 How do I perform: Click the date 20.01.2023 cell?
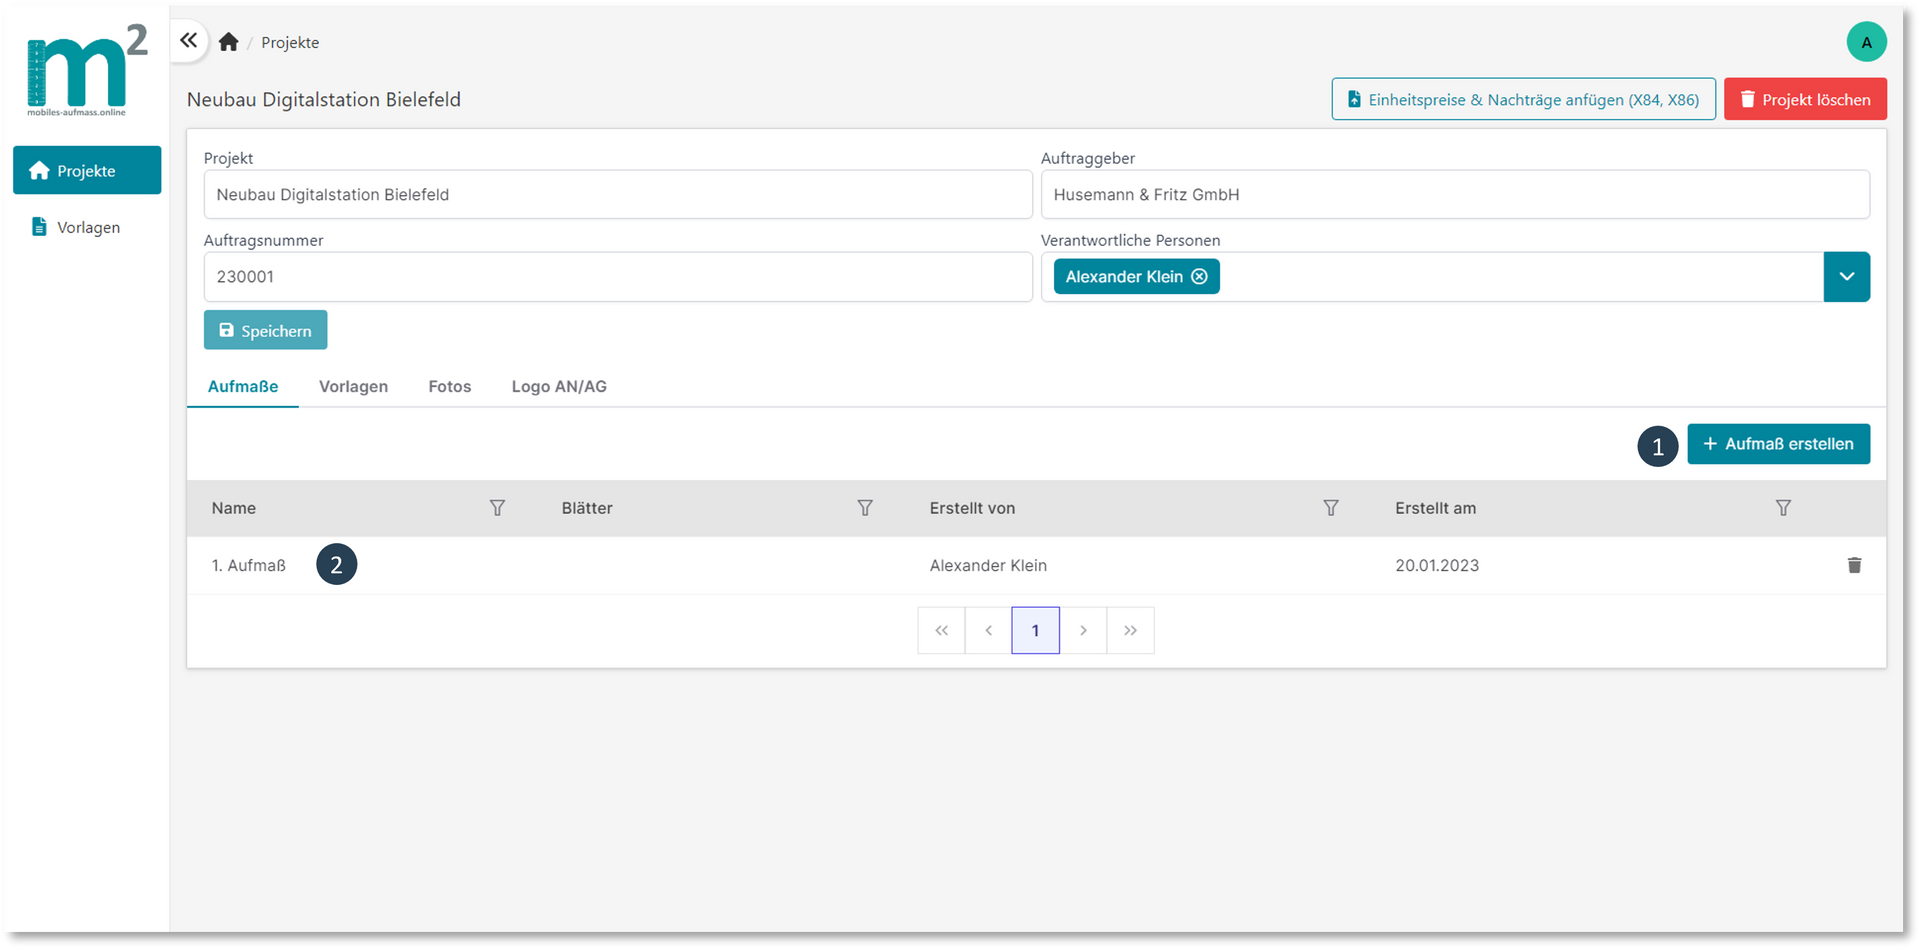click(x=1437, y=565)
